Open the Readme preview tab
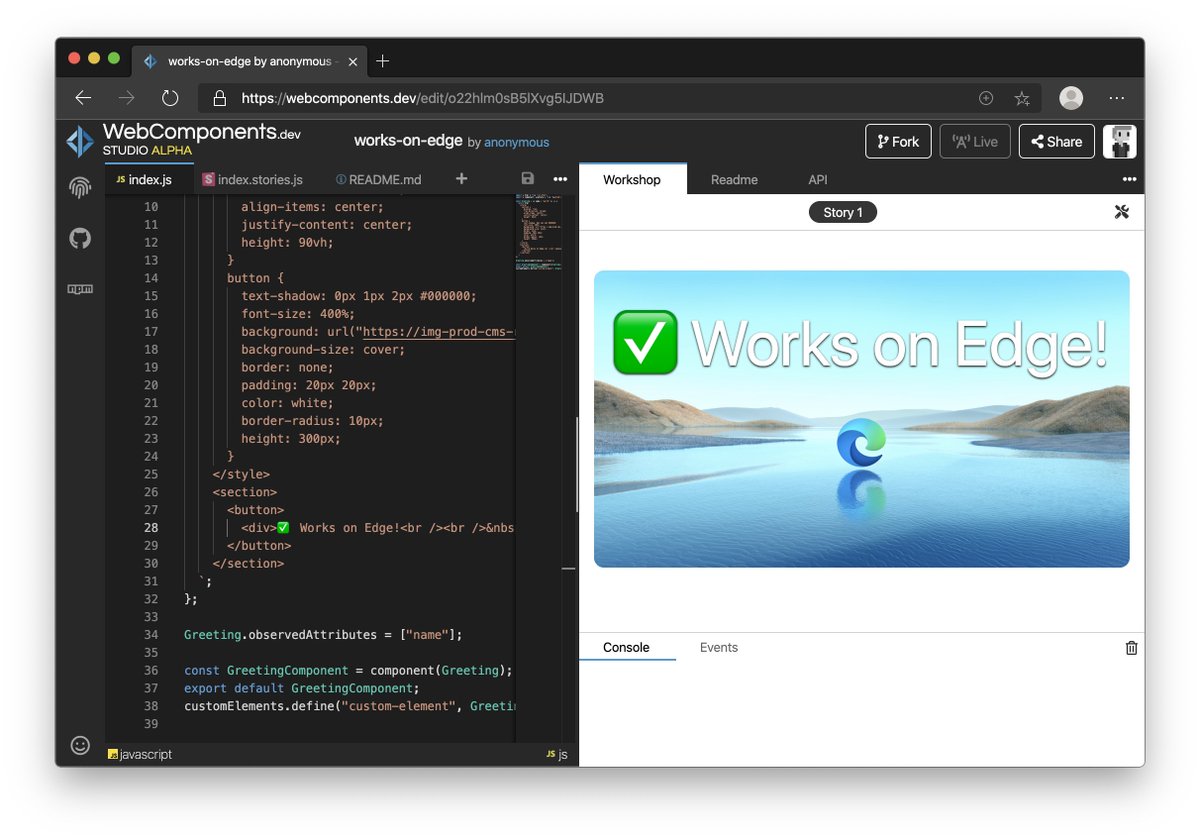 [734, 180]
